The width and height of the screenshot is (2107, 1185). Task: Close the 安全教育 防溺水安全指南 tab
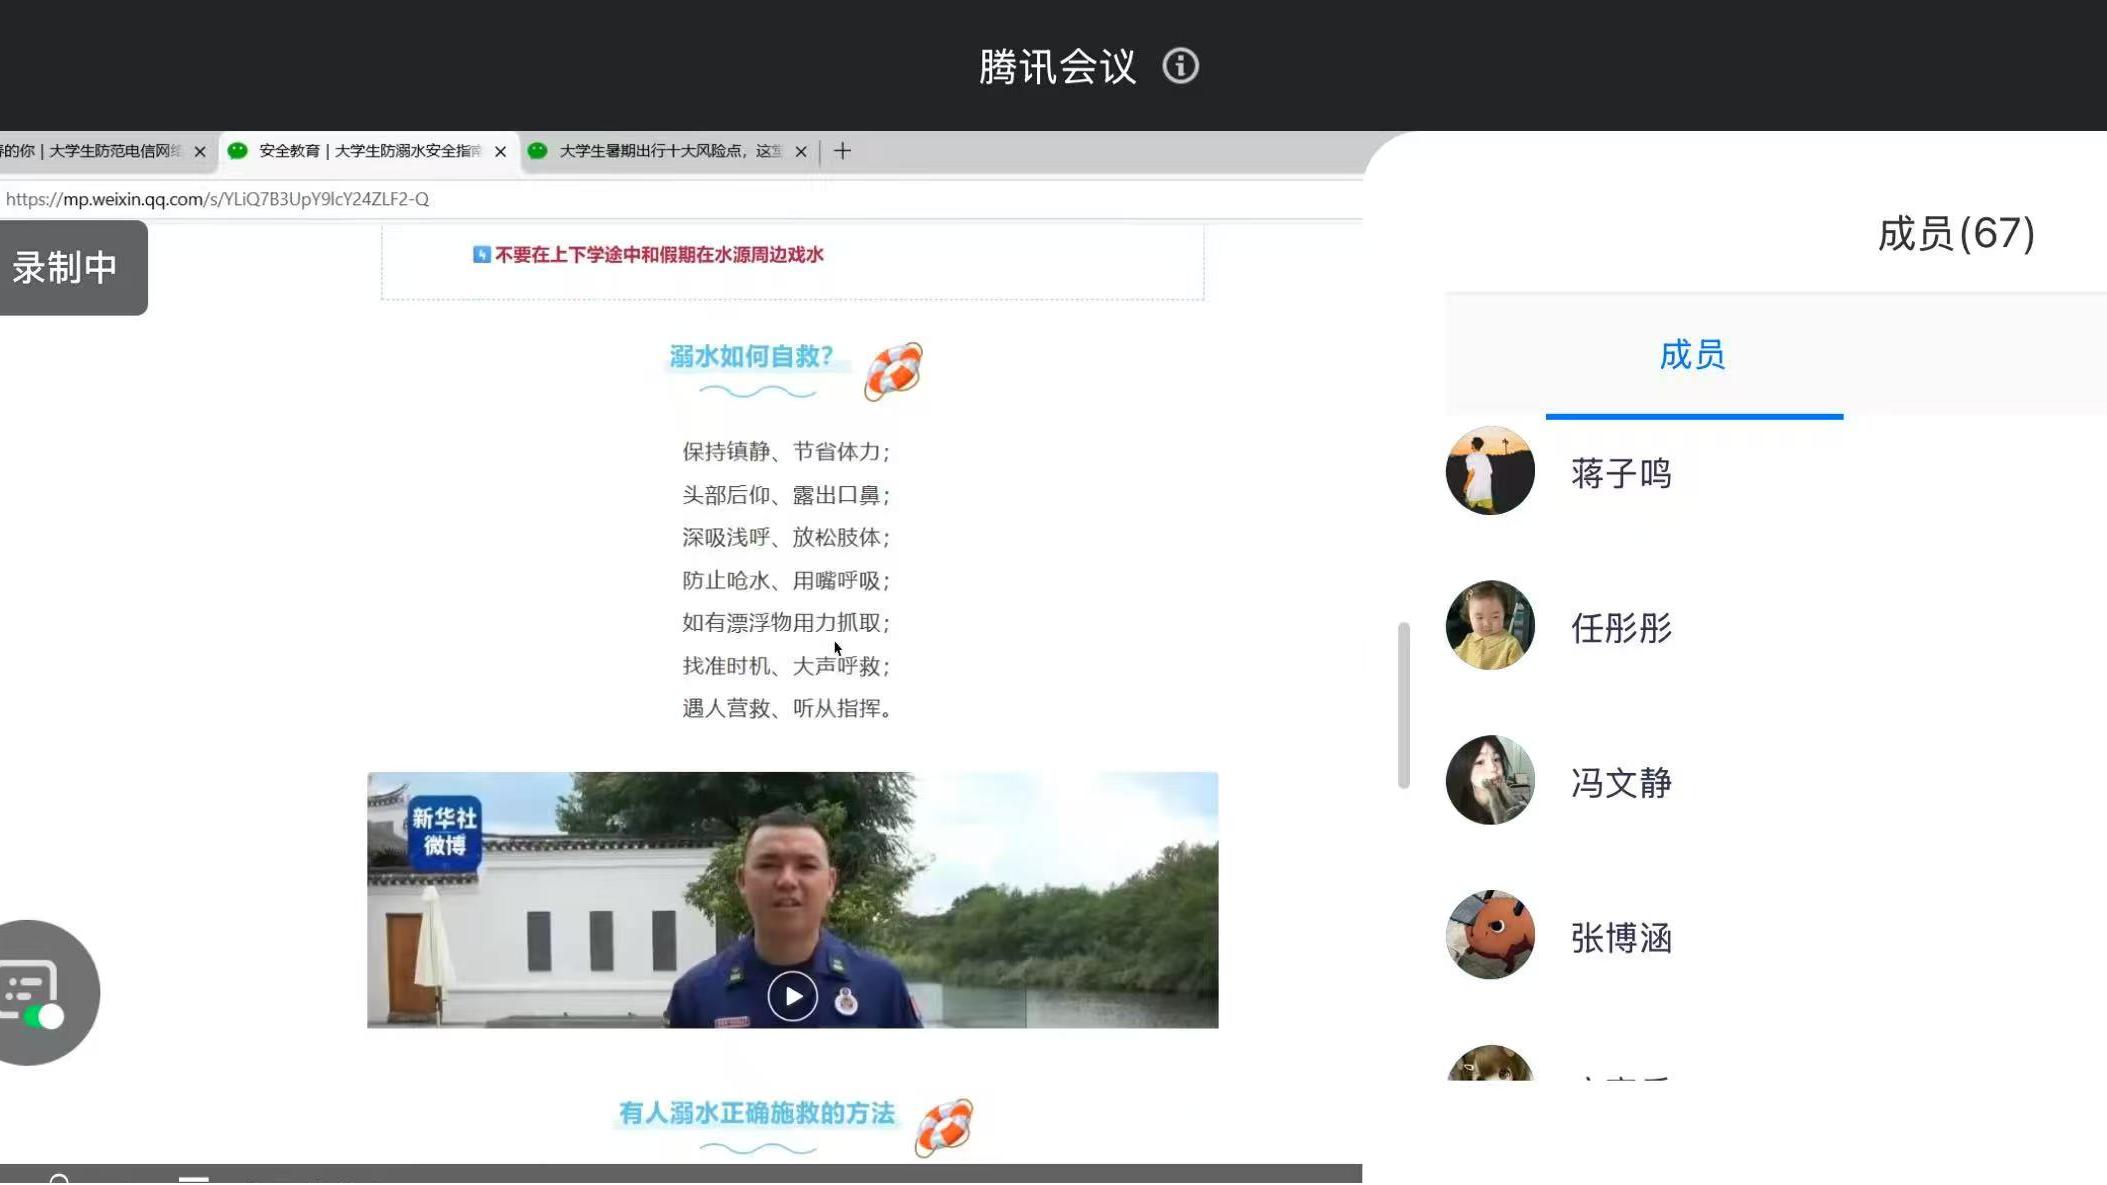[500, 152]
